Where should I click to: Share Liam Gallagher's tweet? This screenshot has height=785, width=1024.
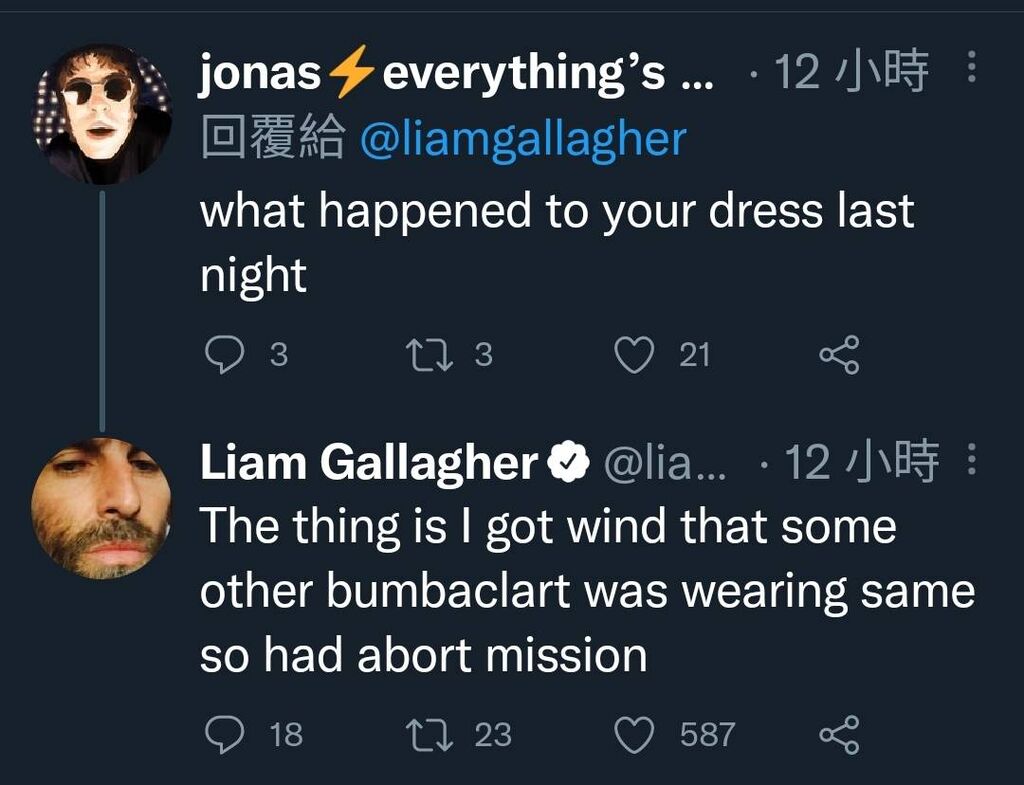[x=840, y=734]
